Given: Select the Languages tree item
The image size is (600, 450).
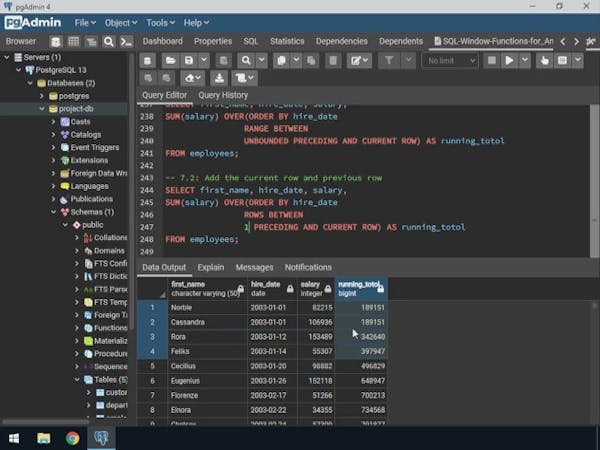Looking at the screenshot, I should point(90,186).
